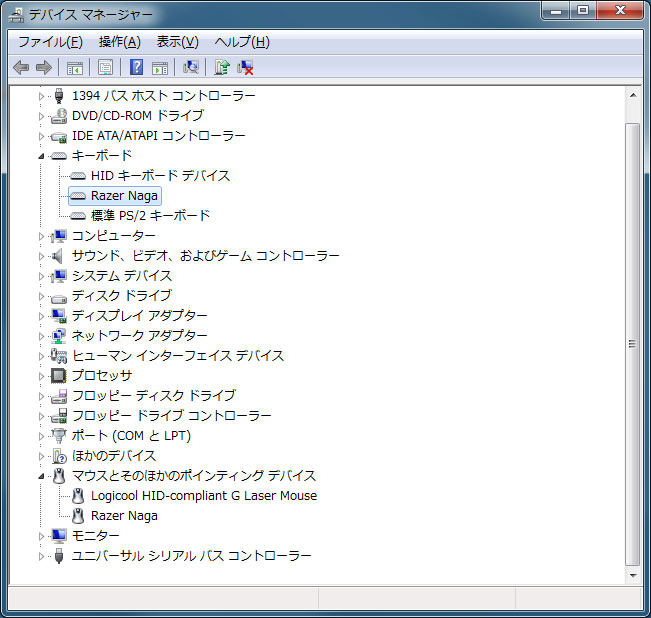Select Logicool HID-compliant G Laser Mouse
The height and width of the screenshot is (618, 651).
[204, 496]
